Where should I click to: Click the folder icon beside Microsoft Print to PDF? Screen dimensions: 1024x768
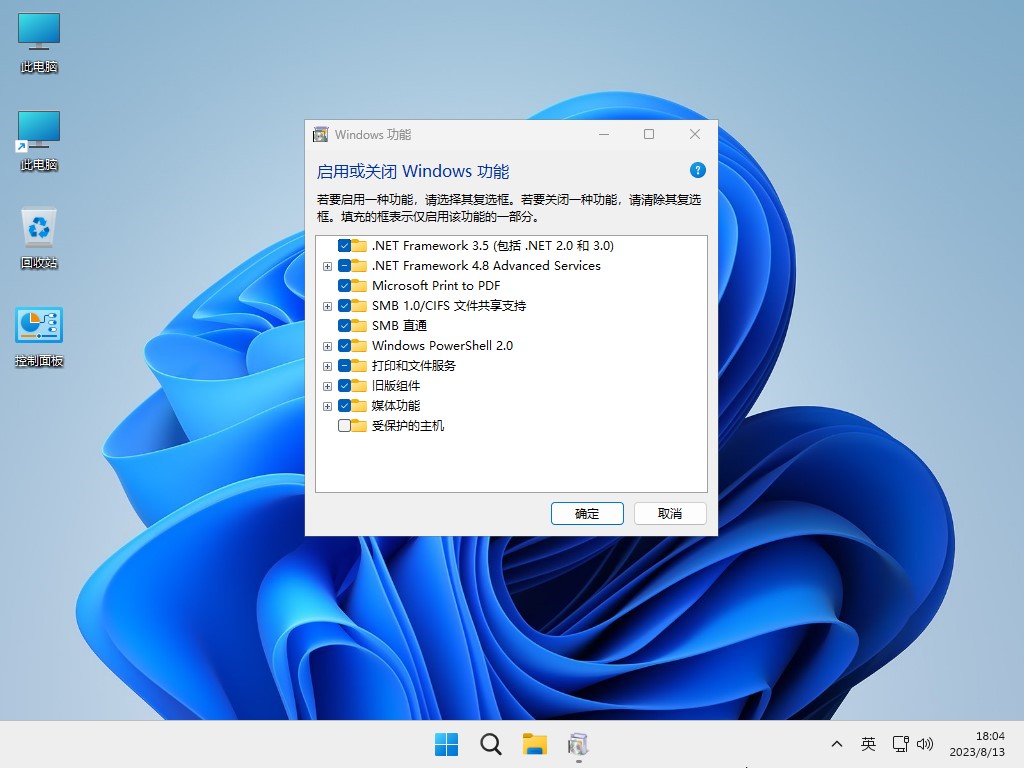click(x=359, y=285)
